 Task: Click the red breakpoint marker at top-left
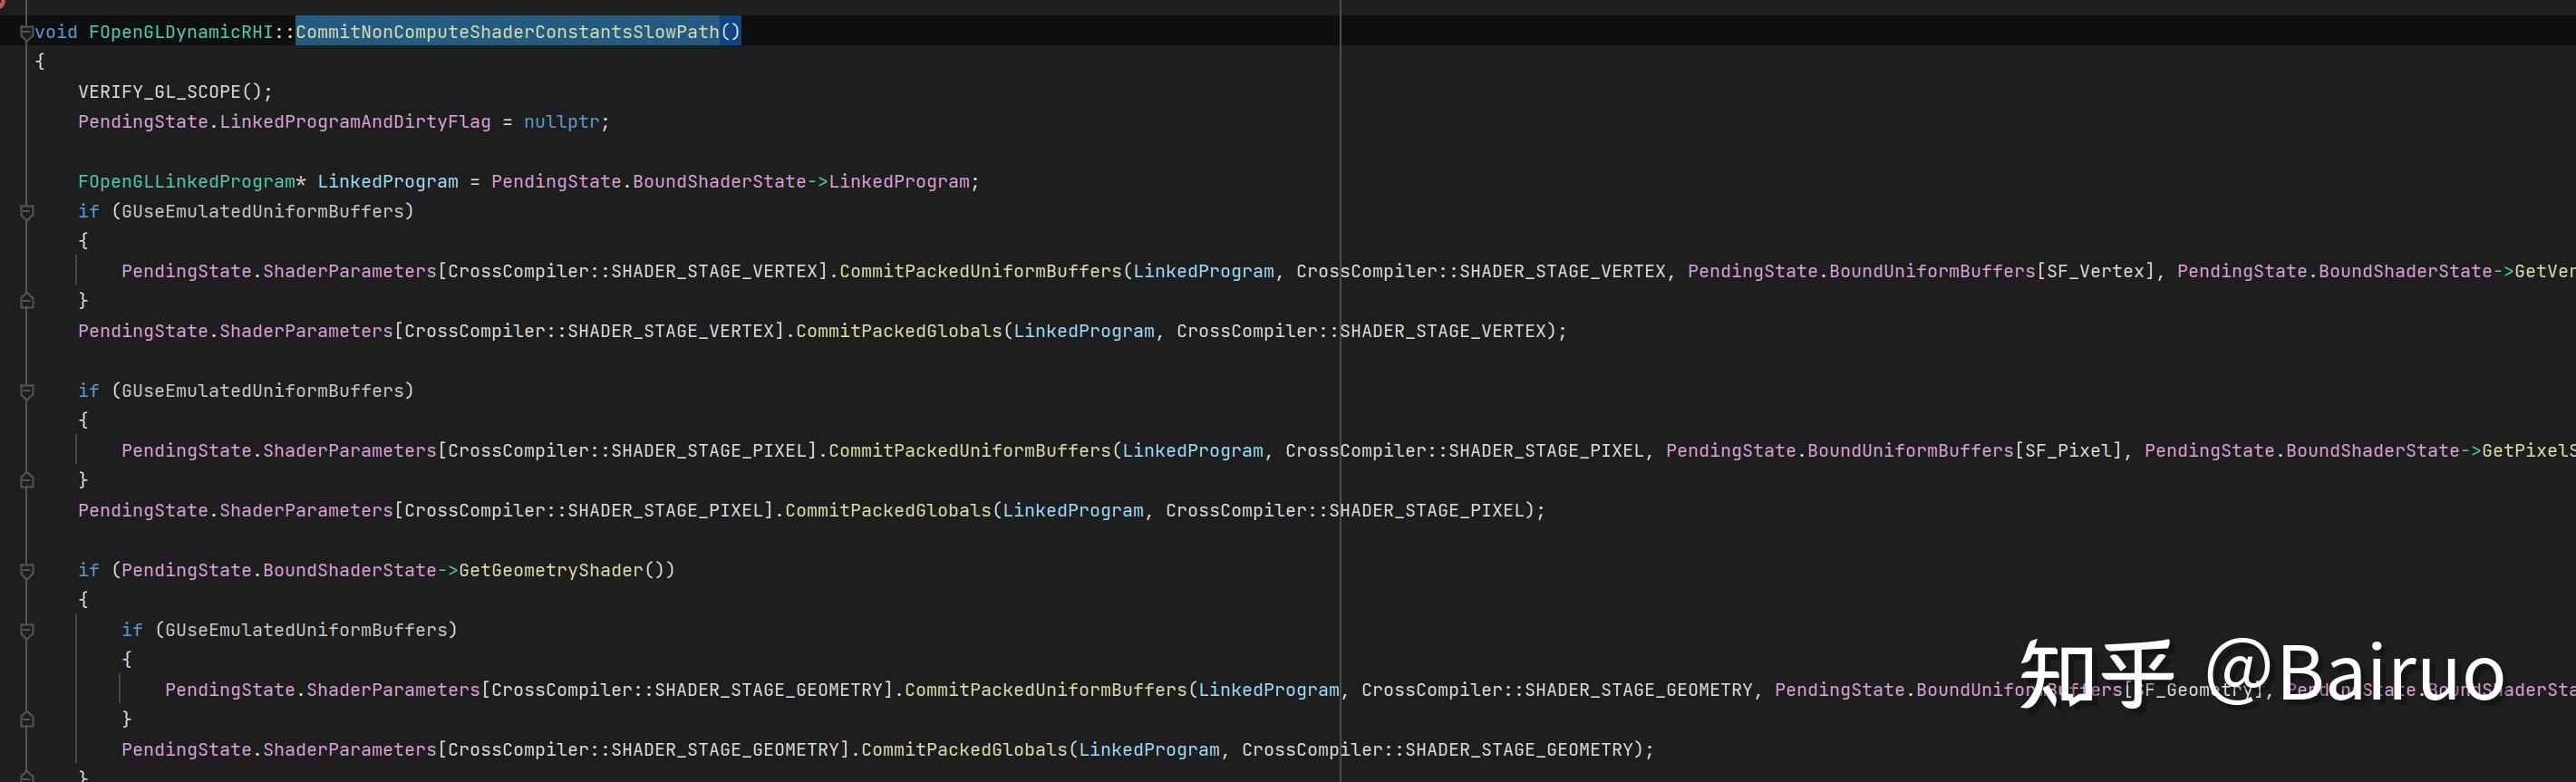[x=3, y=3]
